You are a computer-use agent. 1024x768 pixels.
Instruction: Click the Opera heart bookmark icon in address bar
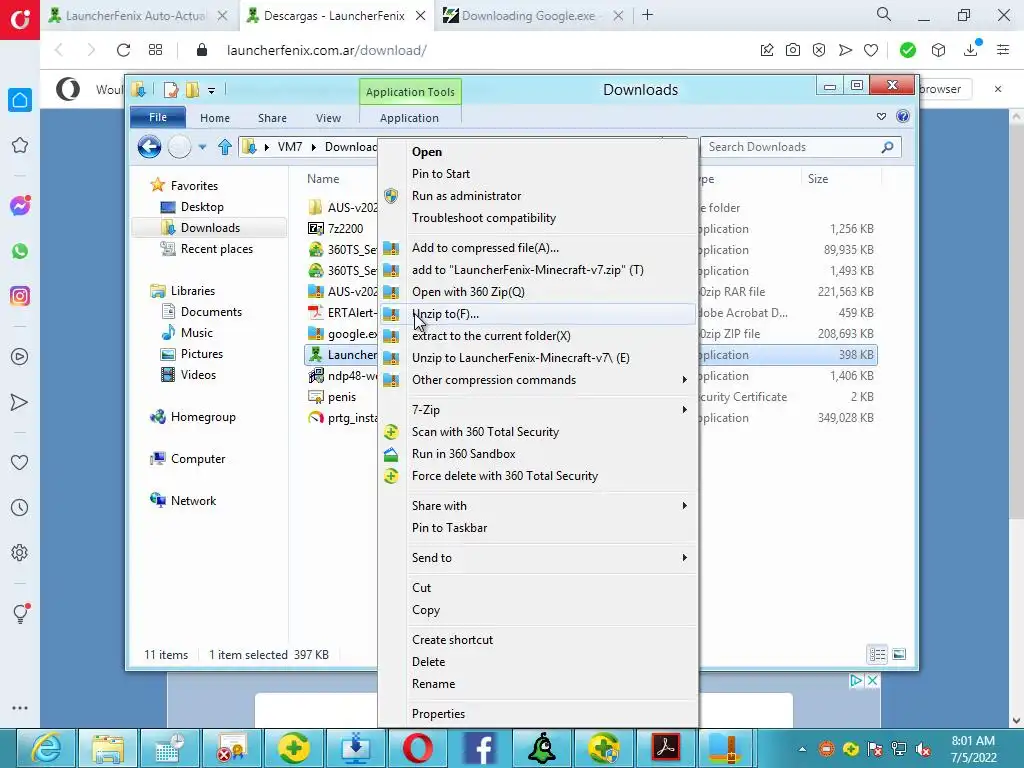[871, 50]
